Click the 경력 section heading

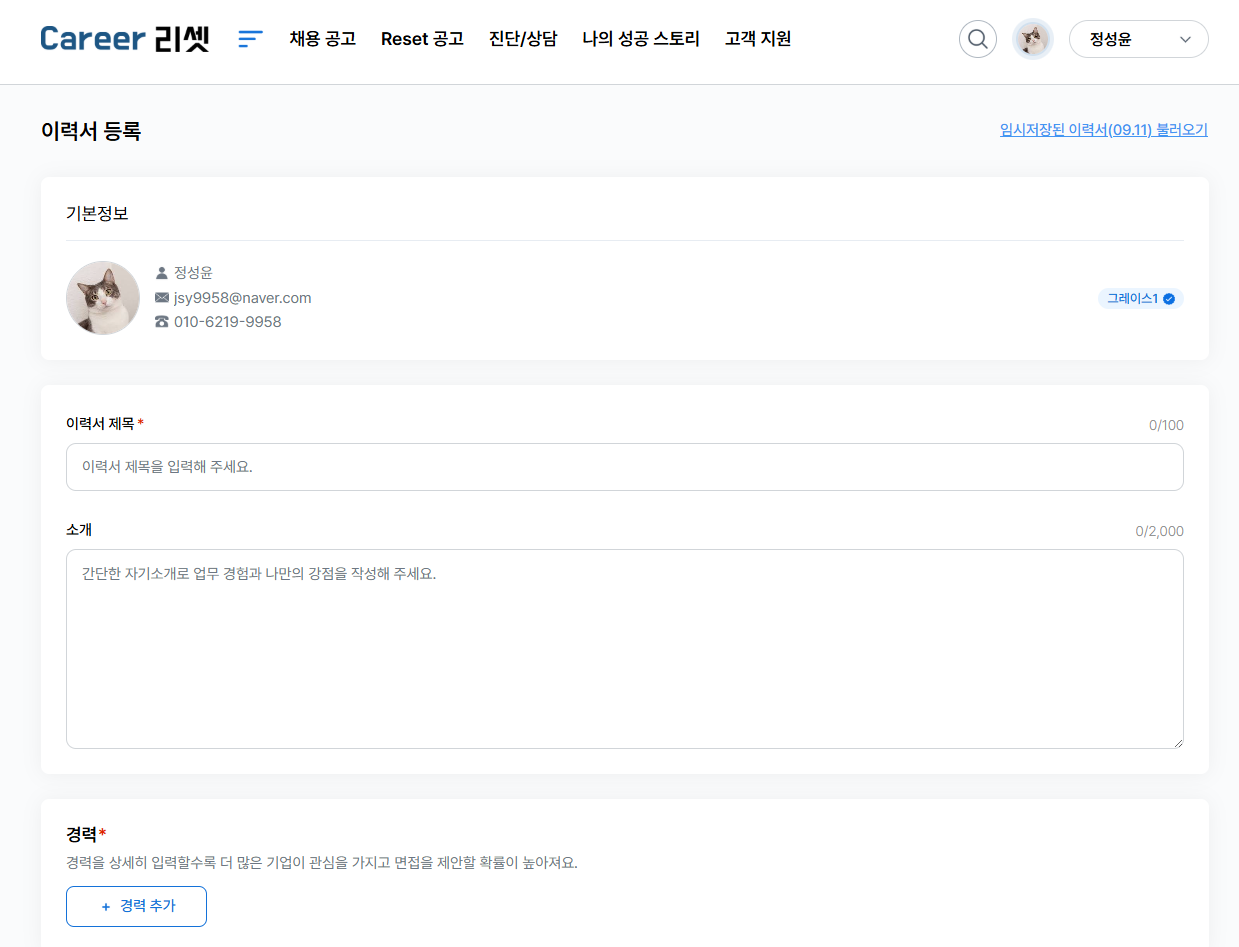pos(86,834)
